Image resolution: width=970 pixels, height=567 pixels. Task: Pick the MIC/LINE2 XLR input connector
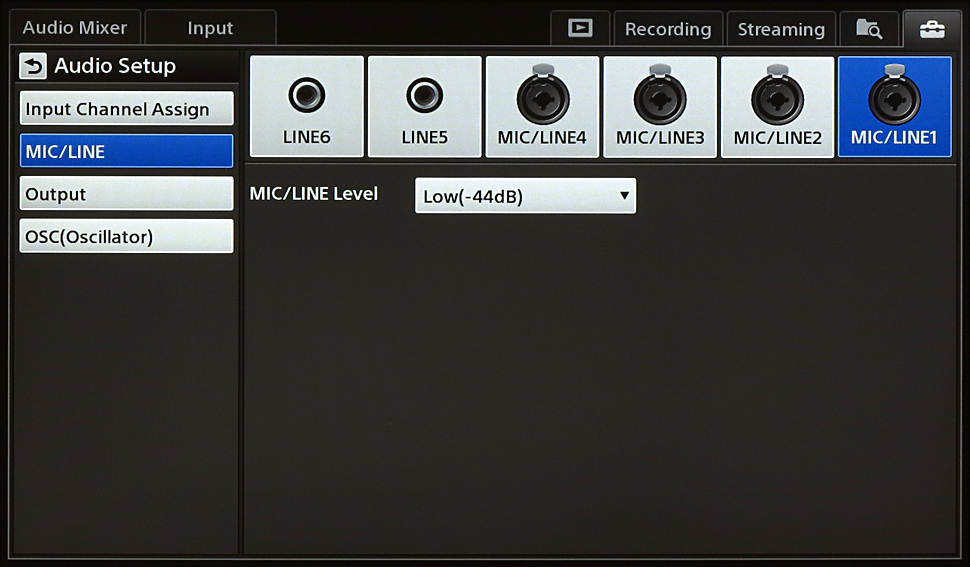pyautogui.click(x=777, y=107)
